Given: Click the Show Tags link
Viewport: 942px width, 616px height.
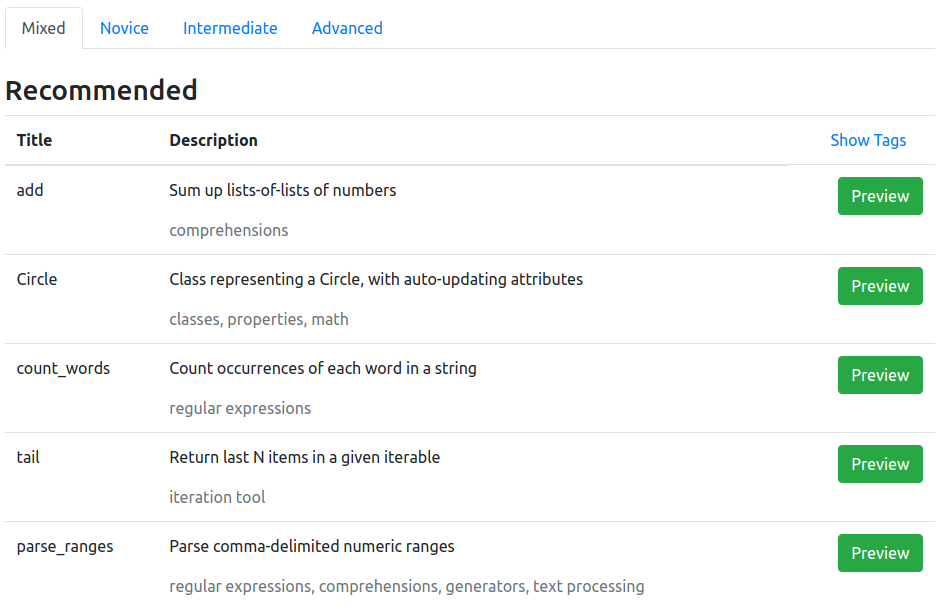Looking at the screenshot, I should (867, 140).
